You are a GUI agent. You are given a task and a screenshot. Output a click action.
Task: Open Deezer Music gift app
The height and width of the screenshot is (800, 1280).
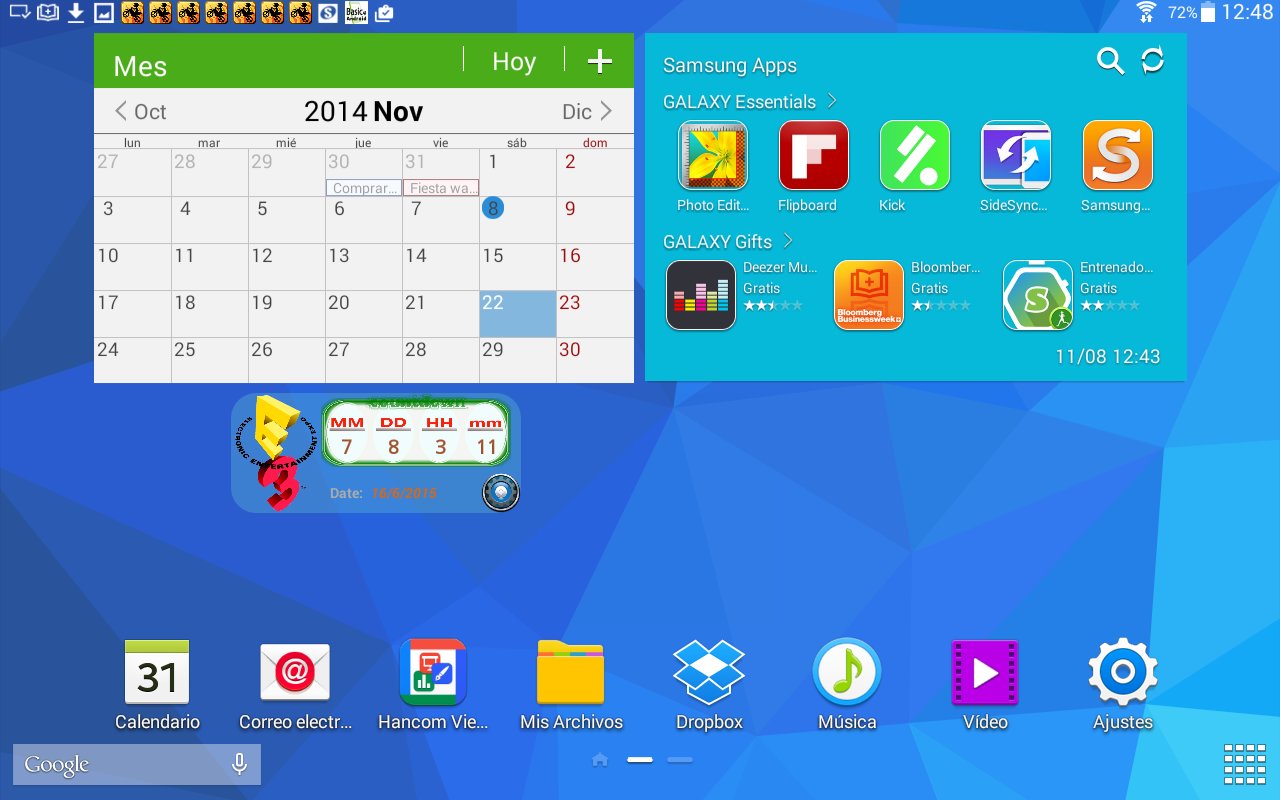pyautogui.click(x=701, y=295)
